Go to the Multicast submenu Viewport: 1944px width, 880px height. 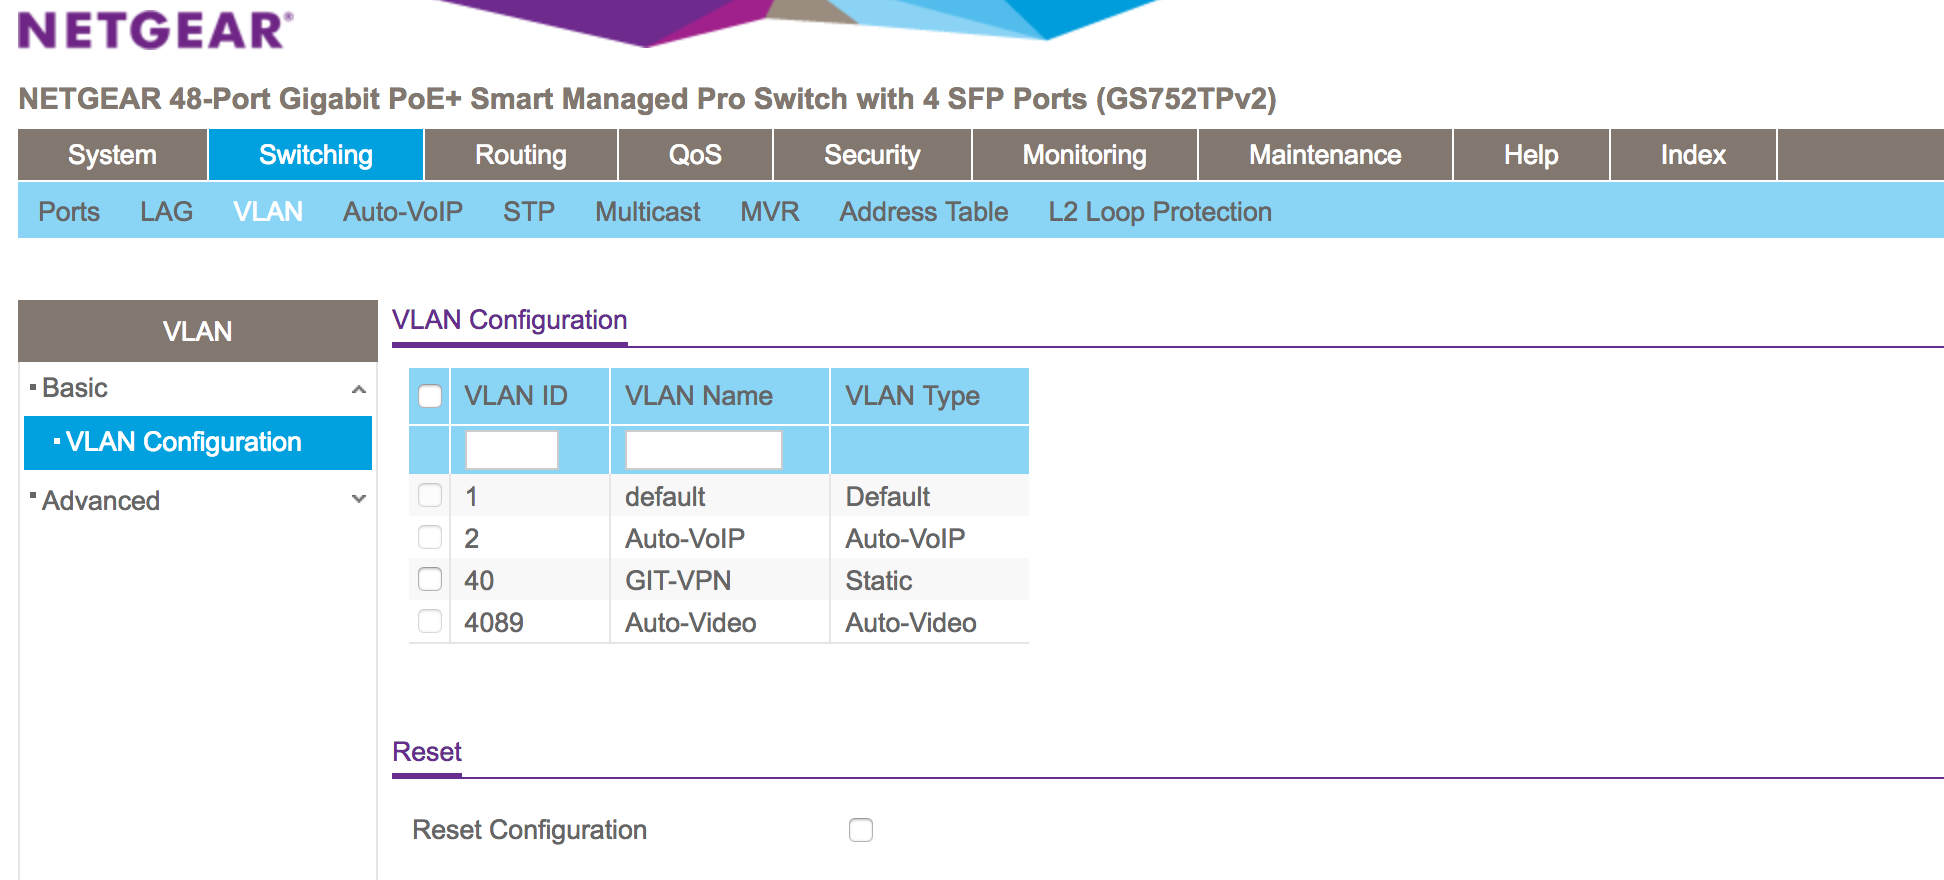coord(648,212)
